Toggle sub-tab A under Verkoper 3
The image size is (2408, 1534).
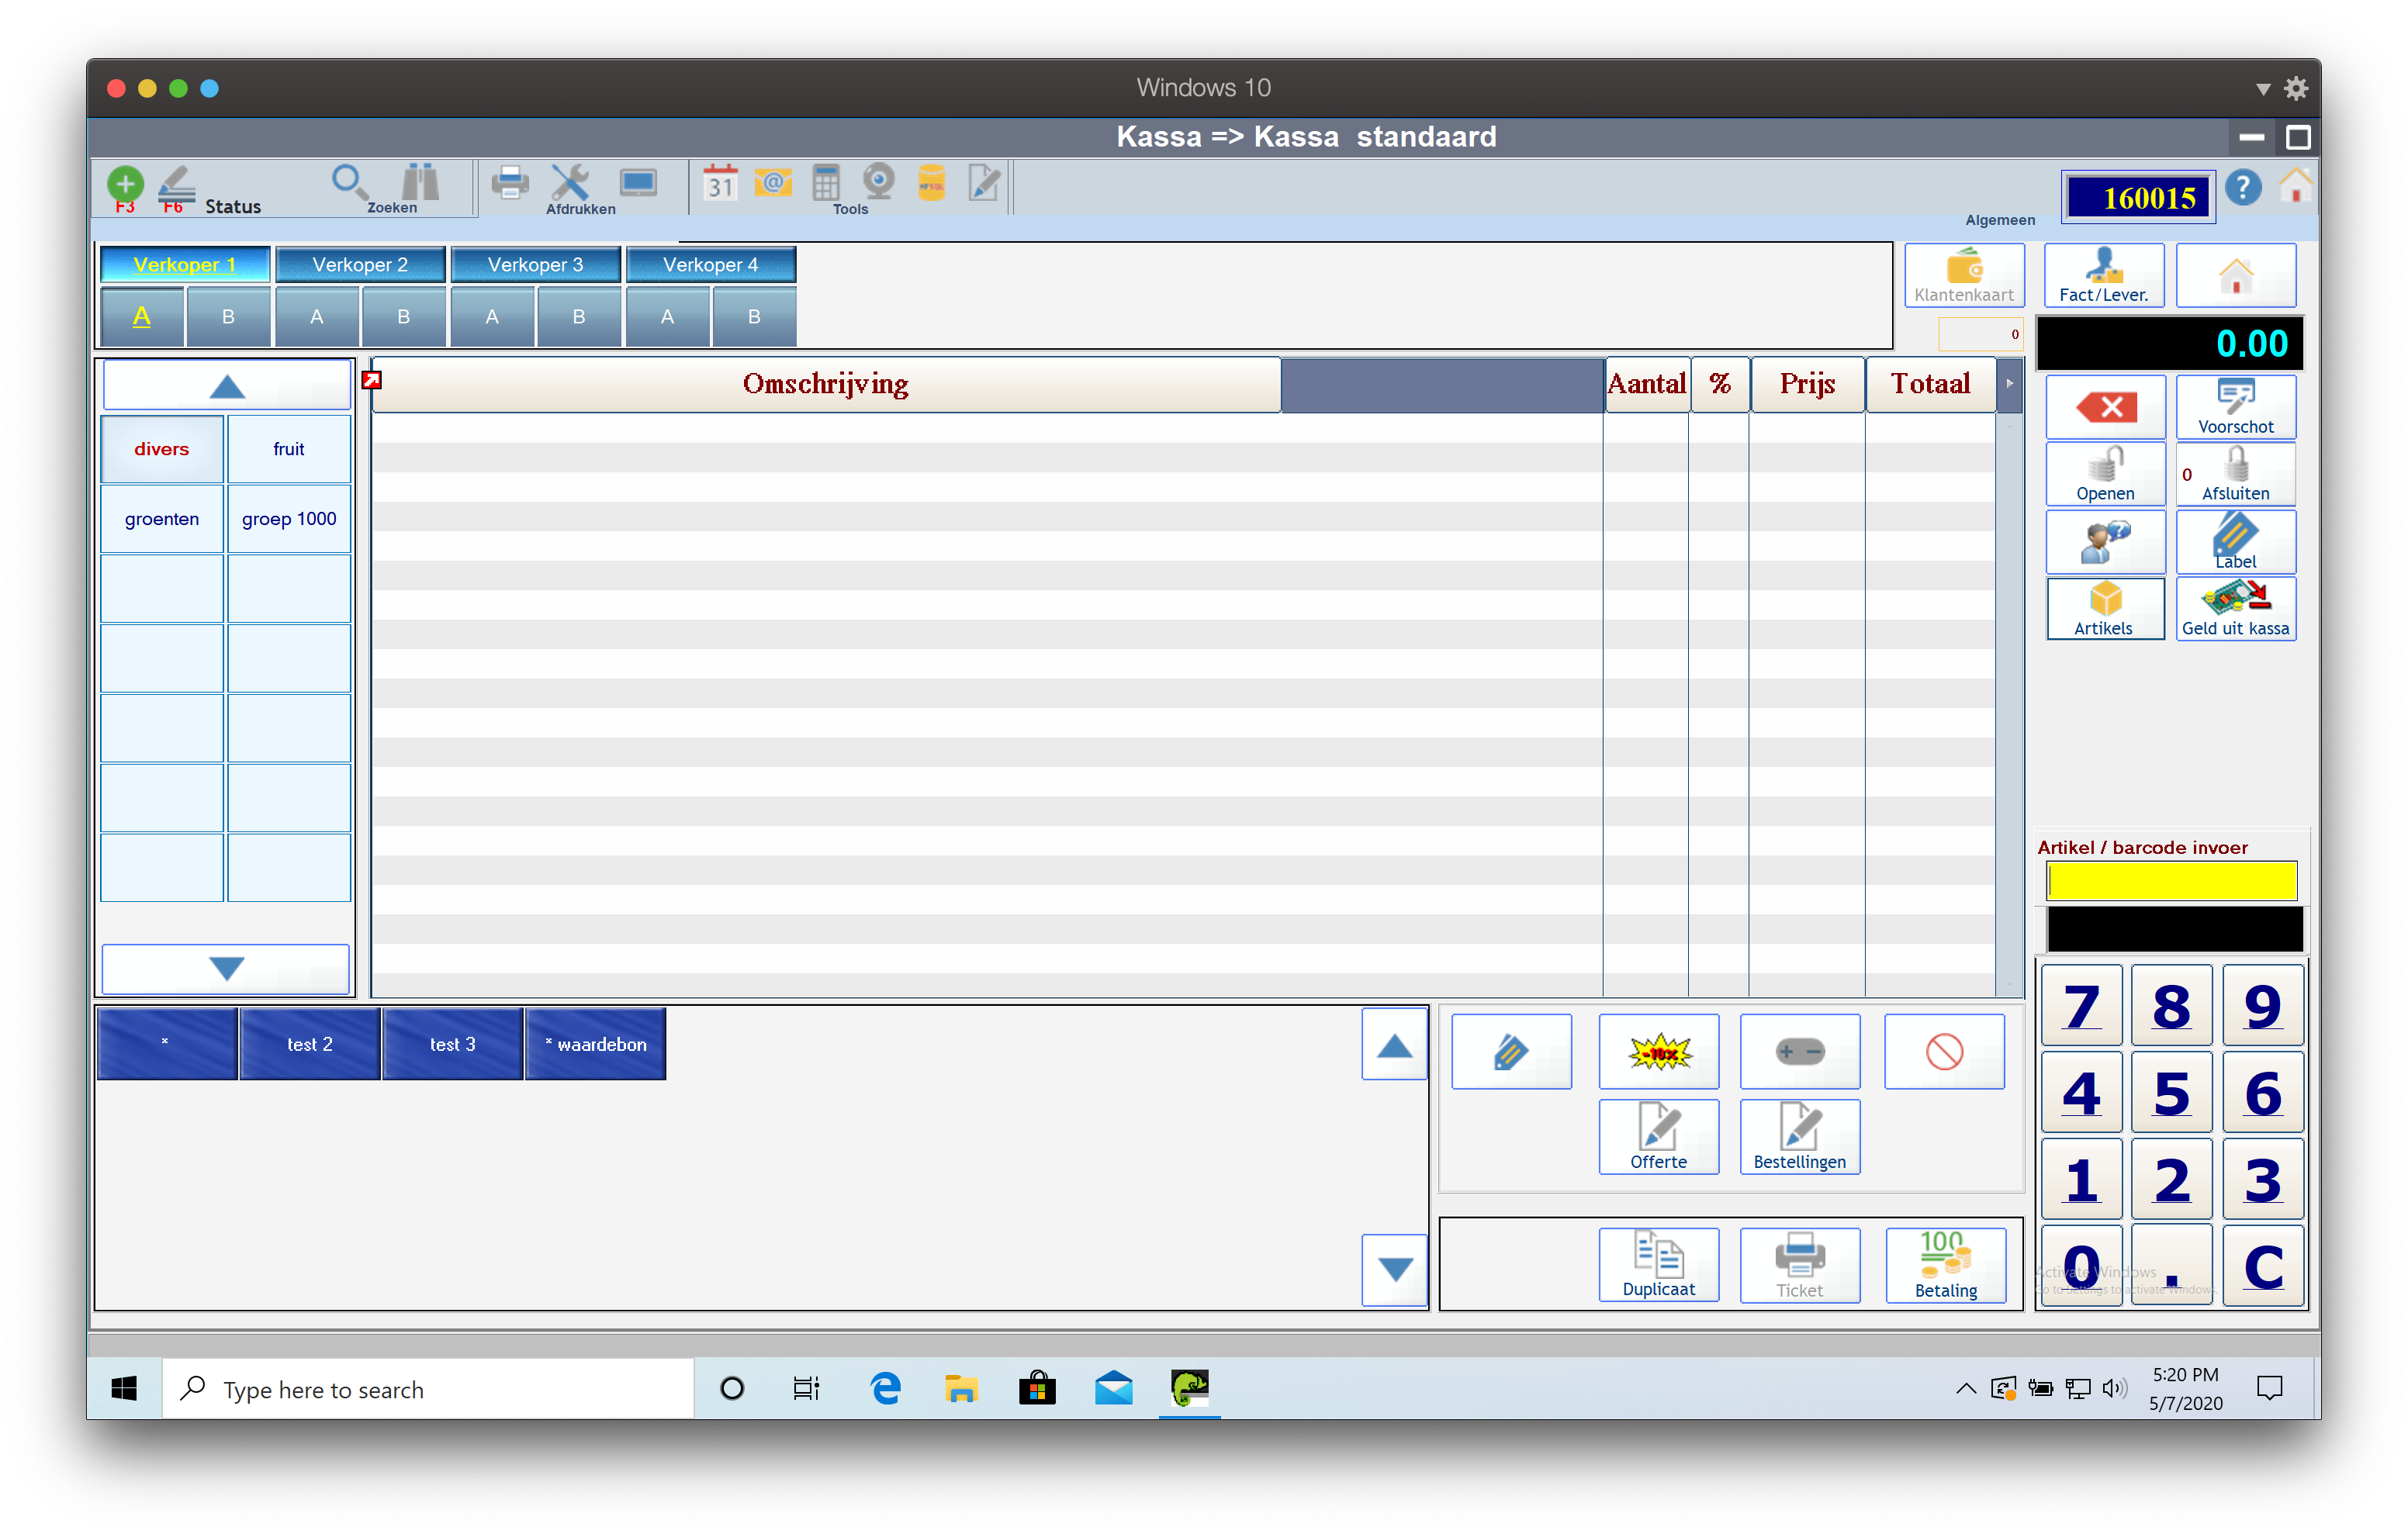(x=492, y=317)
